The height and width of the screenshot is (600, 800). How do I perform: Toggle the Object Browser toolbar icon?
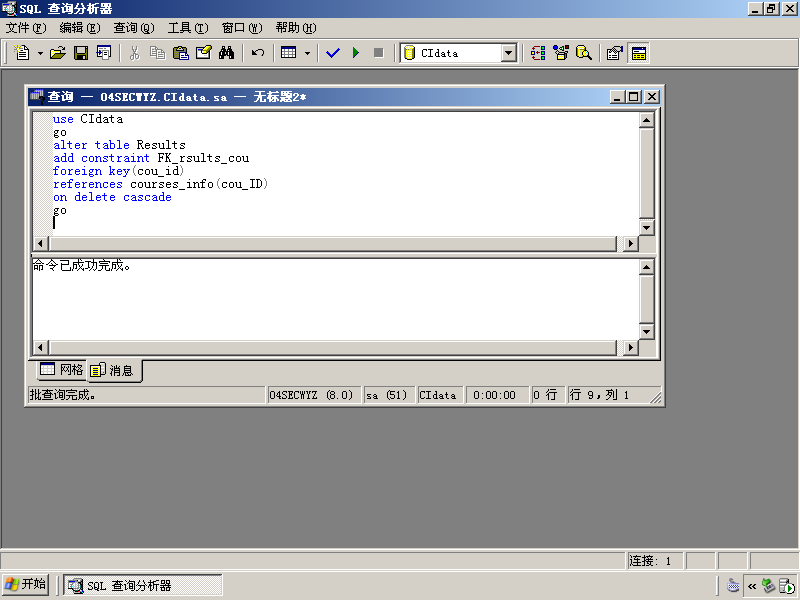561,53
